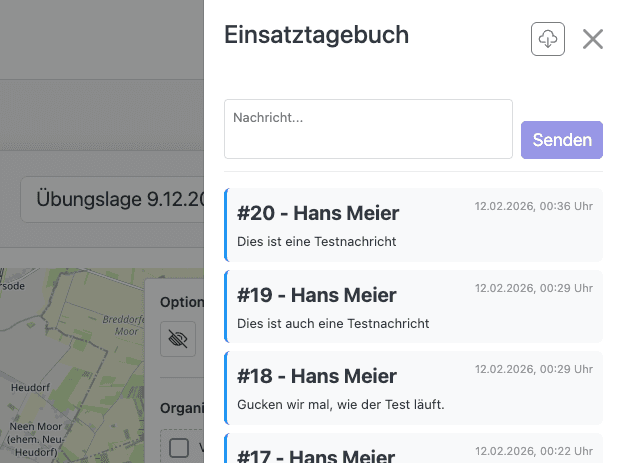
Task: Click the crossed-out eye visibility button
Action: click(179, 339)
